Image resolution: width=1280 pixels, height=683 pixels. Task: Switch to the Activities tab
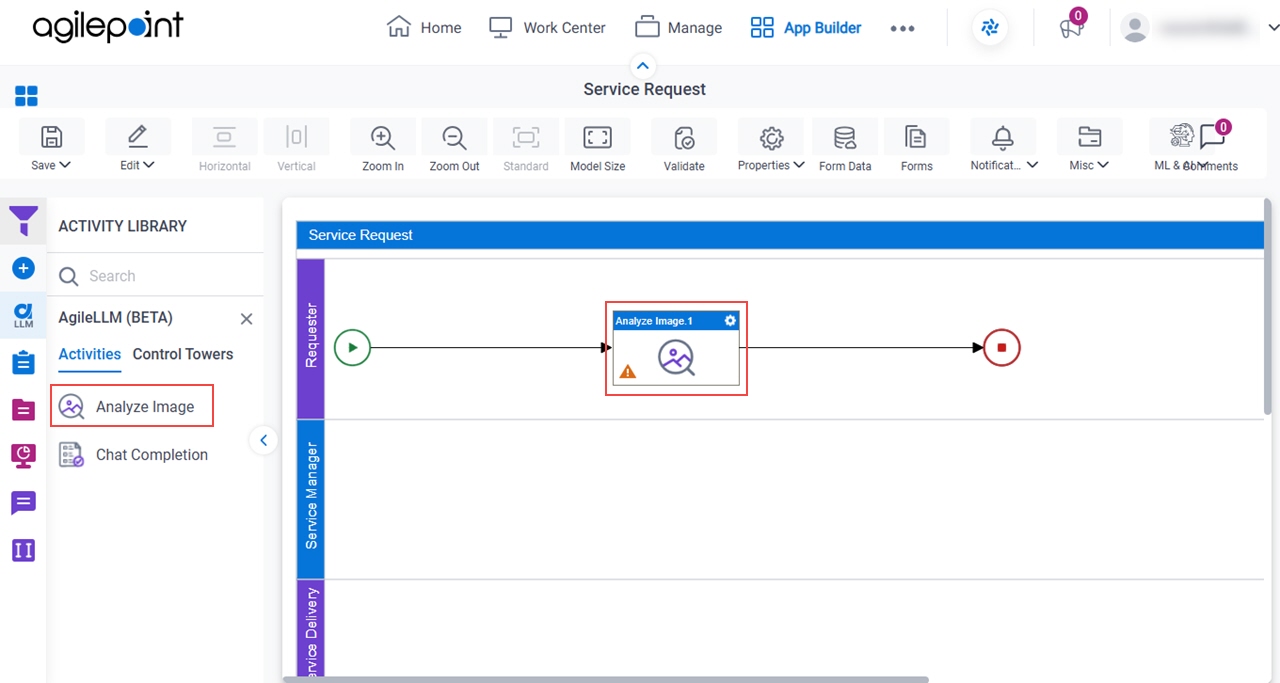pyautogui.click(x=90, y=354)
